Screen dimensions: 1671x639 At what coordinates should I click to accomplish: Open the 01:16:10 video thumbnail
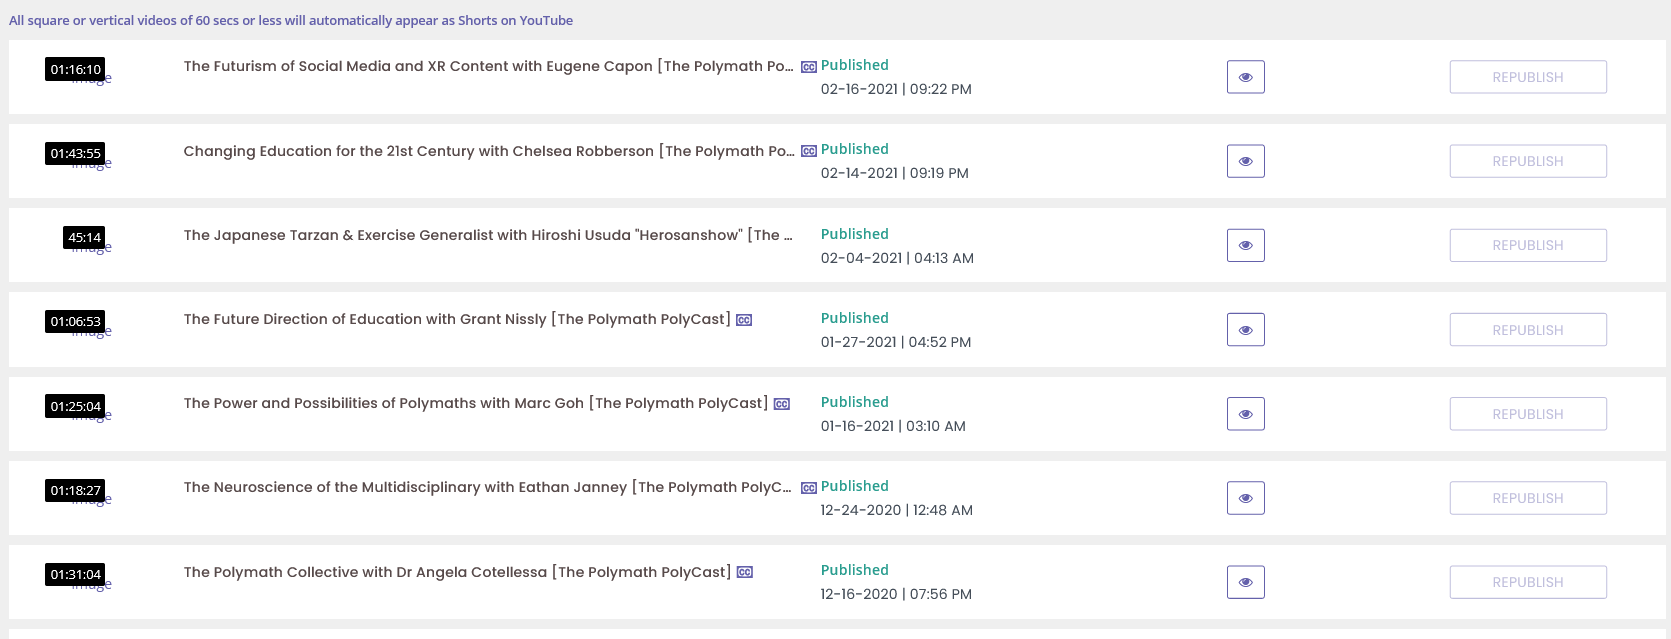click(x=77, y=70)
